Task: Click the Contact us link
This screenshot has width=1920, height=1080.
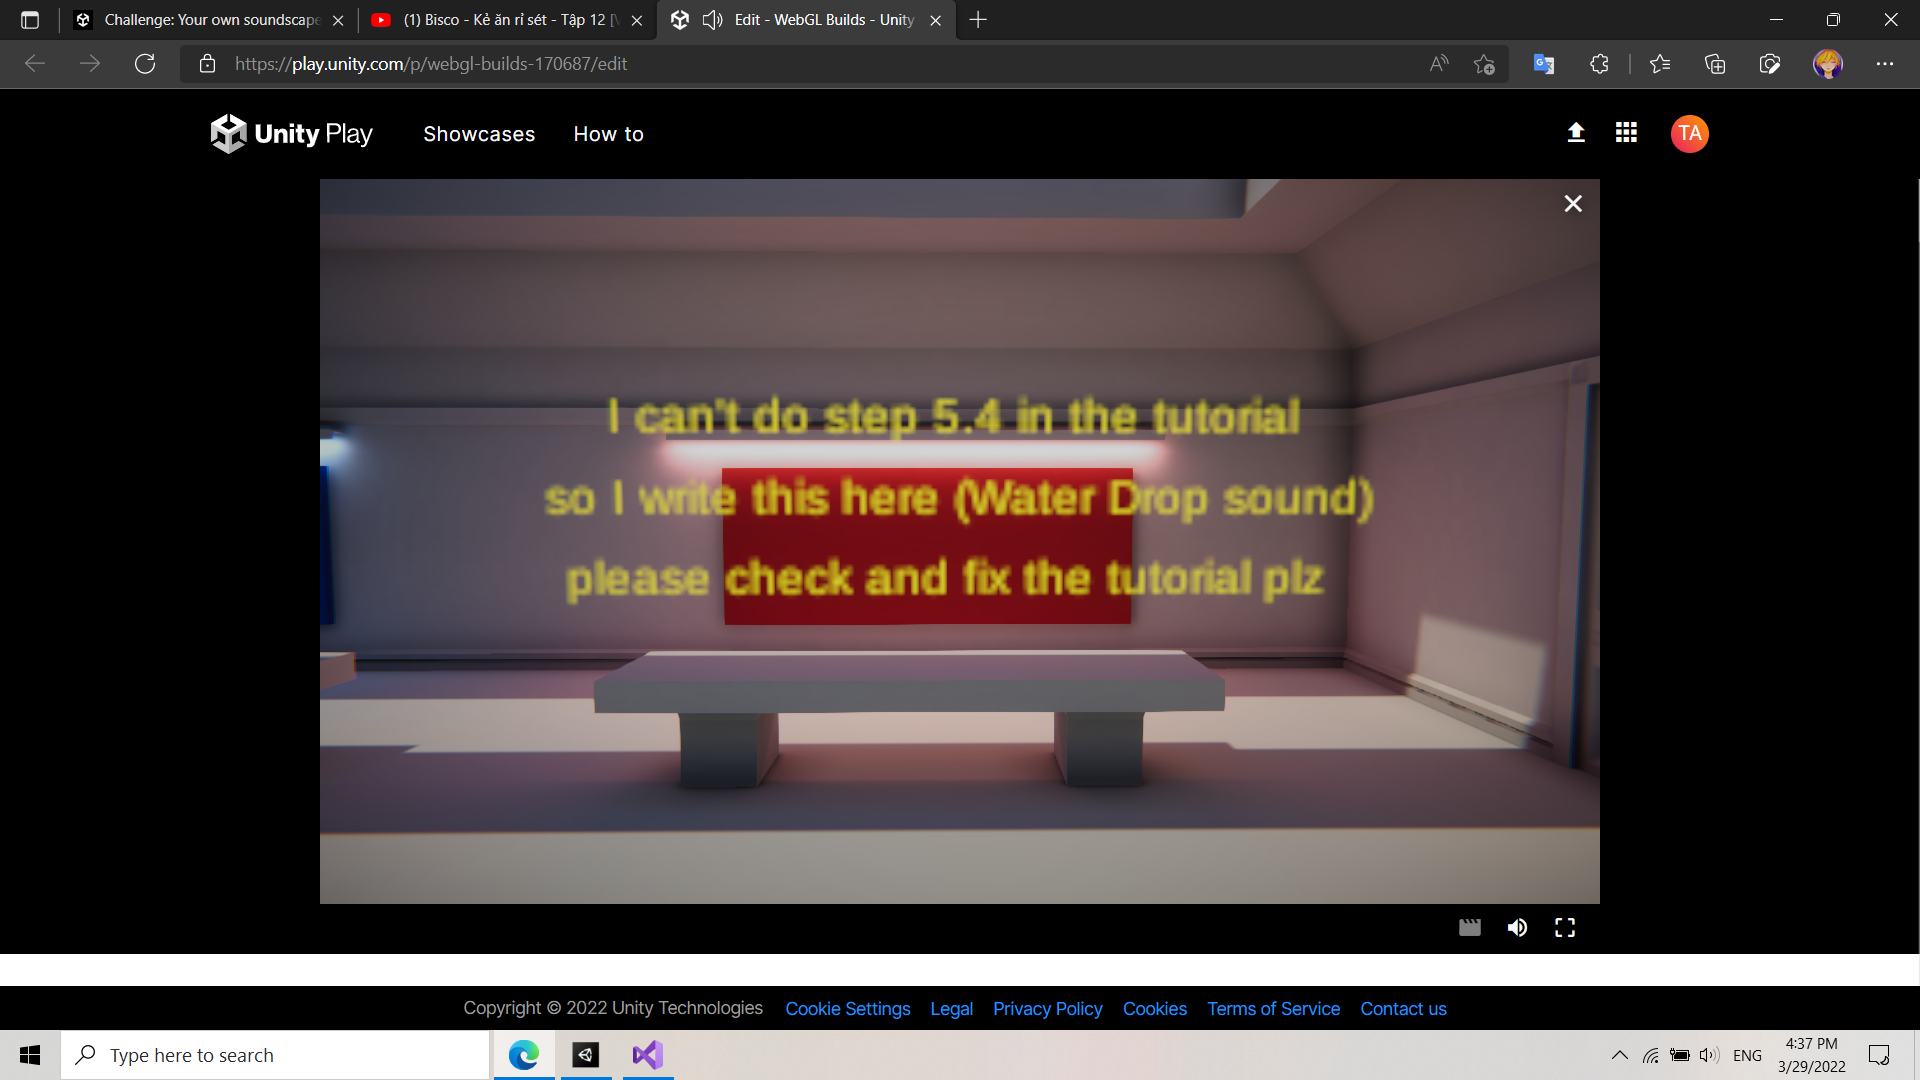Action: [x=1403, y=1008]
